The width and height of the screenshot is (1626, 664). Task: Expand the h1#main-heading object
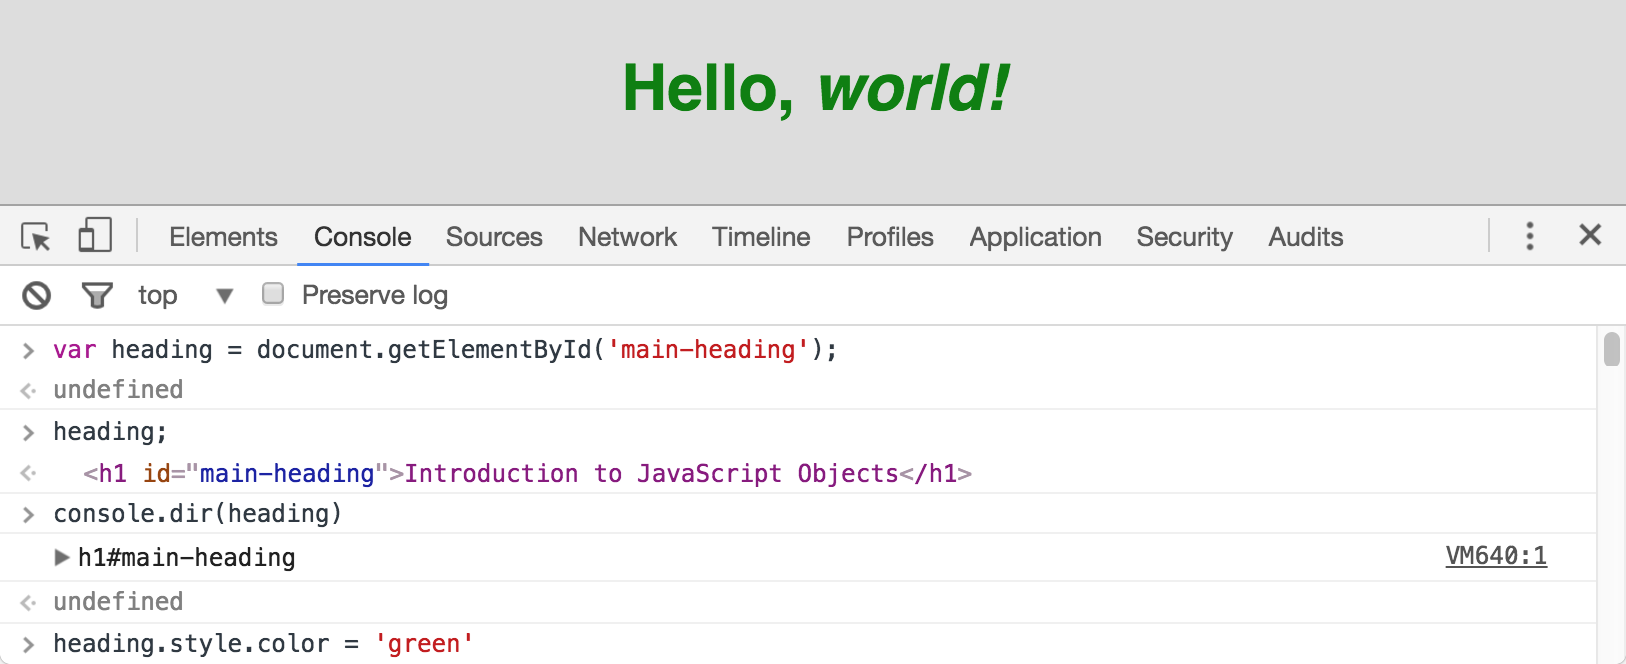[62, 557]
